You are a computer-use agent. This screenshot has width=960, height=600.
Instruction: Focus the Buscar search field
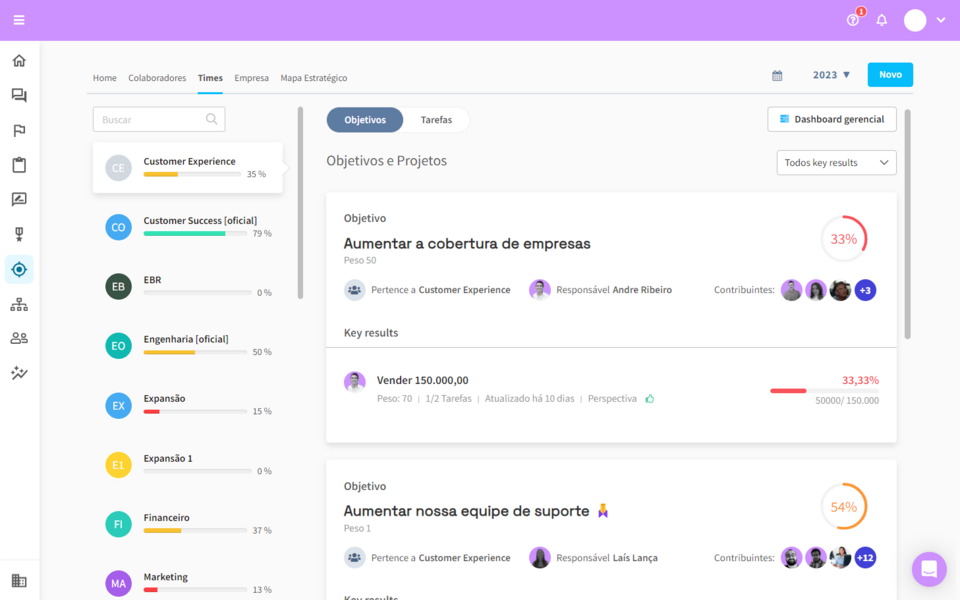(x=159, y=119)
